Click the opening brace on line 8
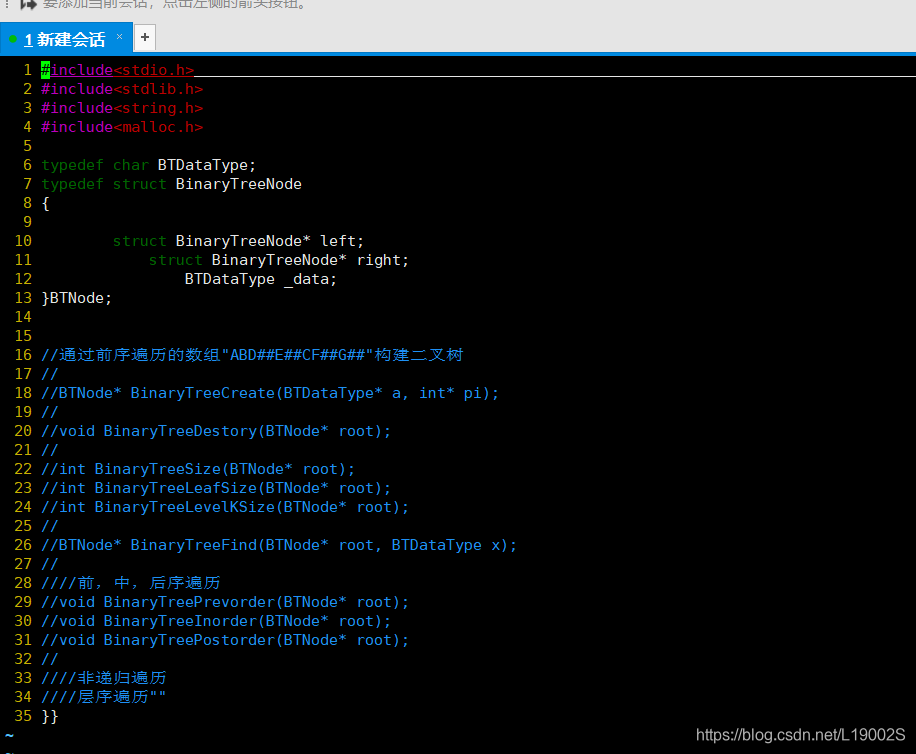916x754 pixels. point(46,203)
